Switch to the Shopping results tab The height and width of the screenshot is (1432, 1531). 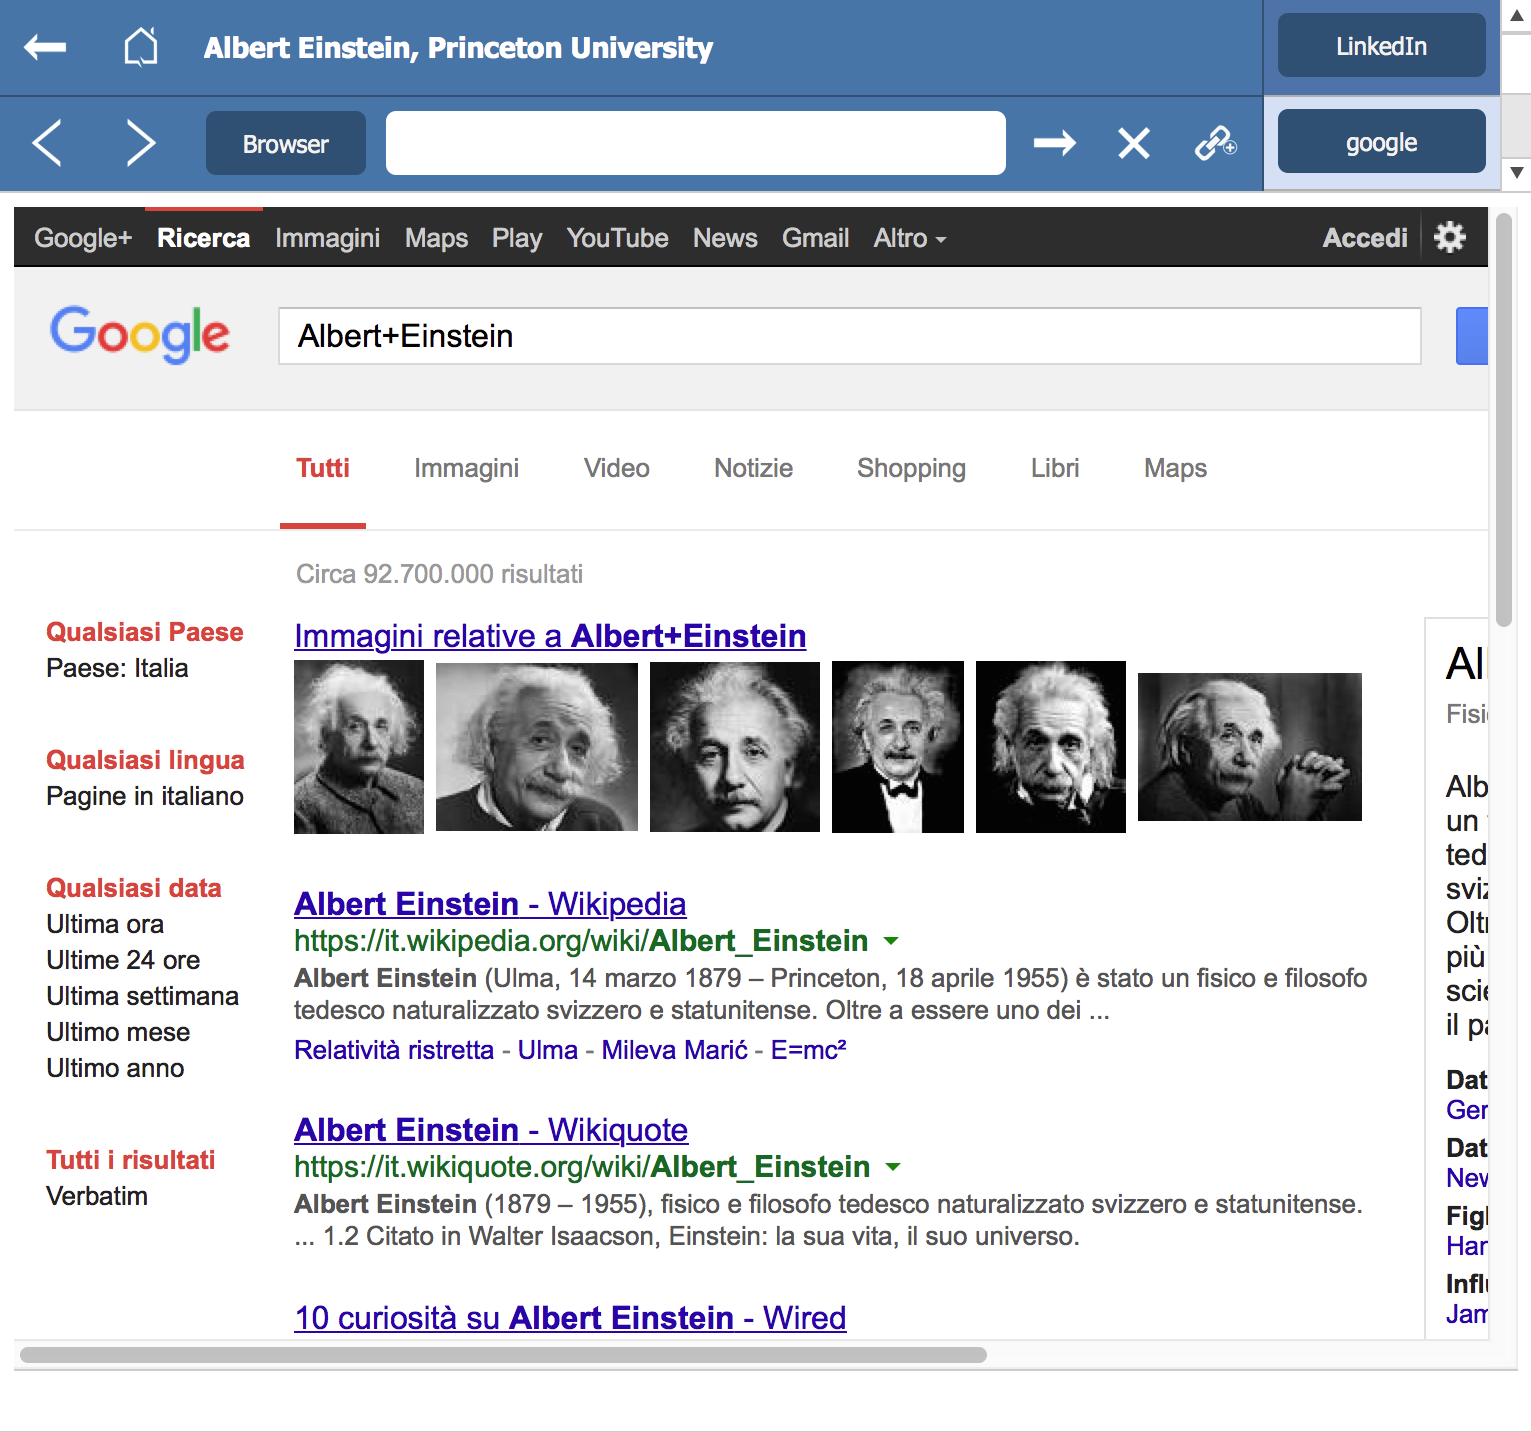pyautogui.click(x=912, y=468)
